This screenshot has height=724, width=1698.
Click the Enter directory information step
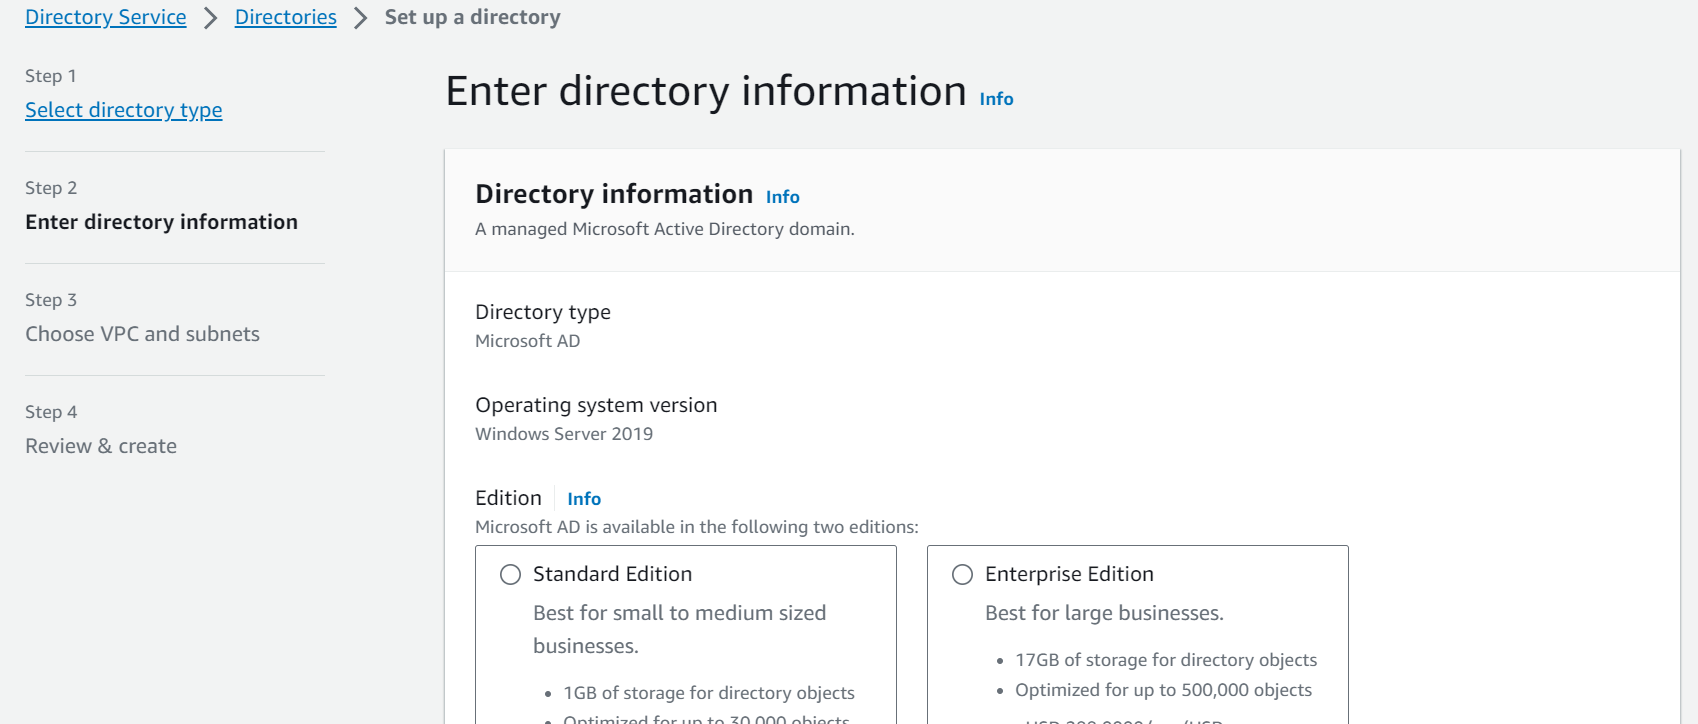(162, 222)
